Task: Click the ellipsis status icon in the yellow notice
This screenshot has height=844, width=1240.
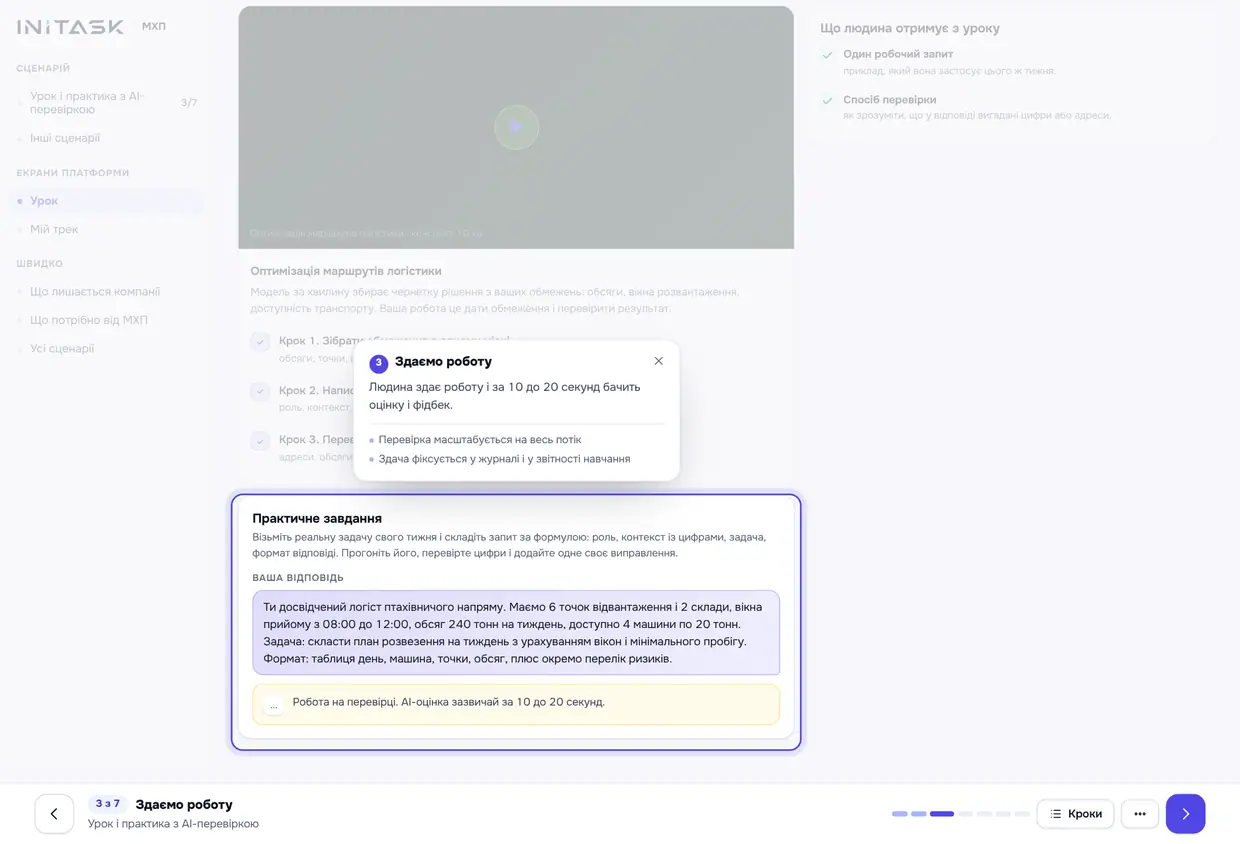Action: [x=274, y=704]
